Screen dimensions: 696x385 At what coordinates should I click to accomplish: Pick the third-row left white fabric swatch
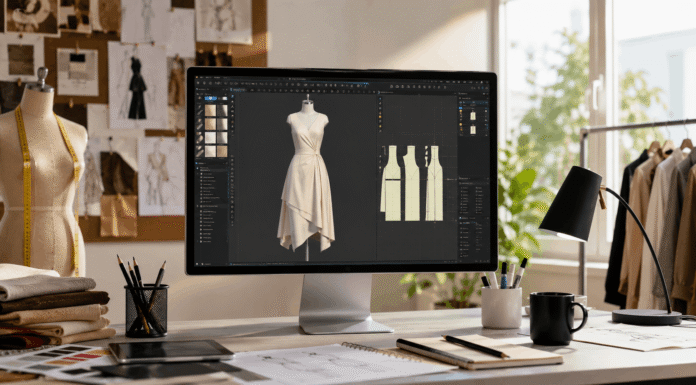click(x=210, y=138)
